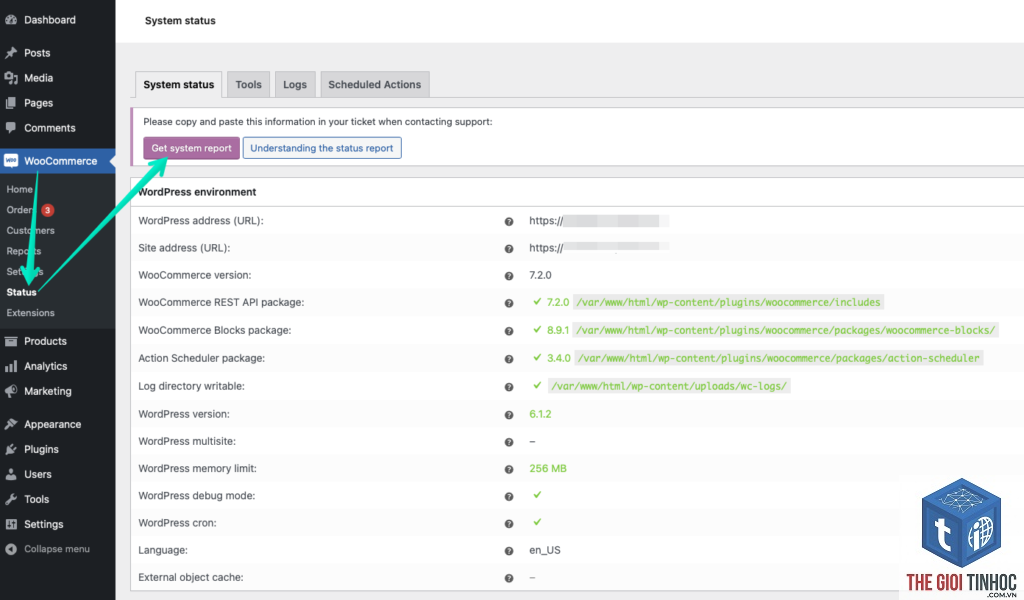1024x600 pixels.
Task: Click the action-scheduler package path
Action: tap(778, 358)
